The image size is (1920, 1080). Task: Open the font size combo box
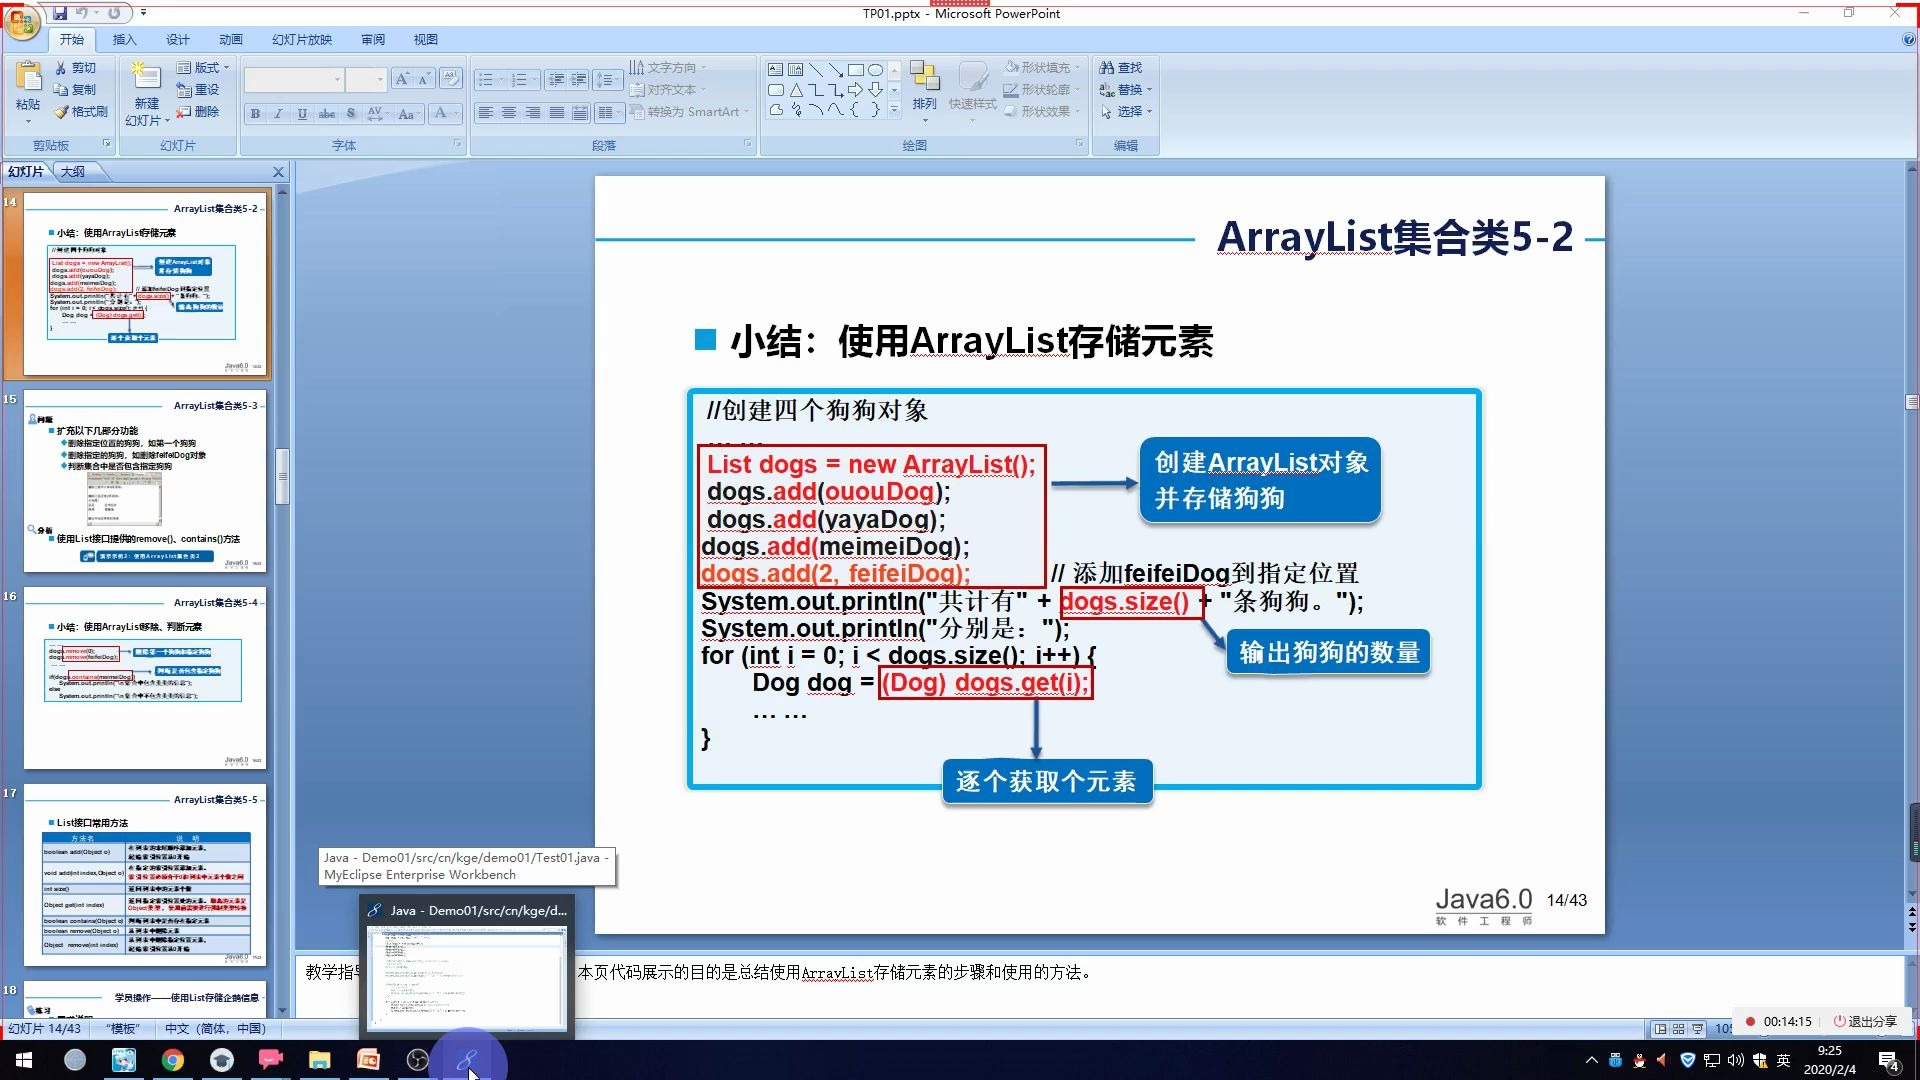pos(366,79)
